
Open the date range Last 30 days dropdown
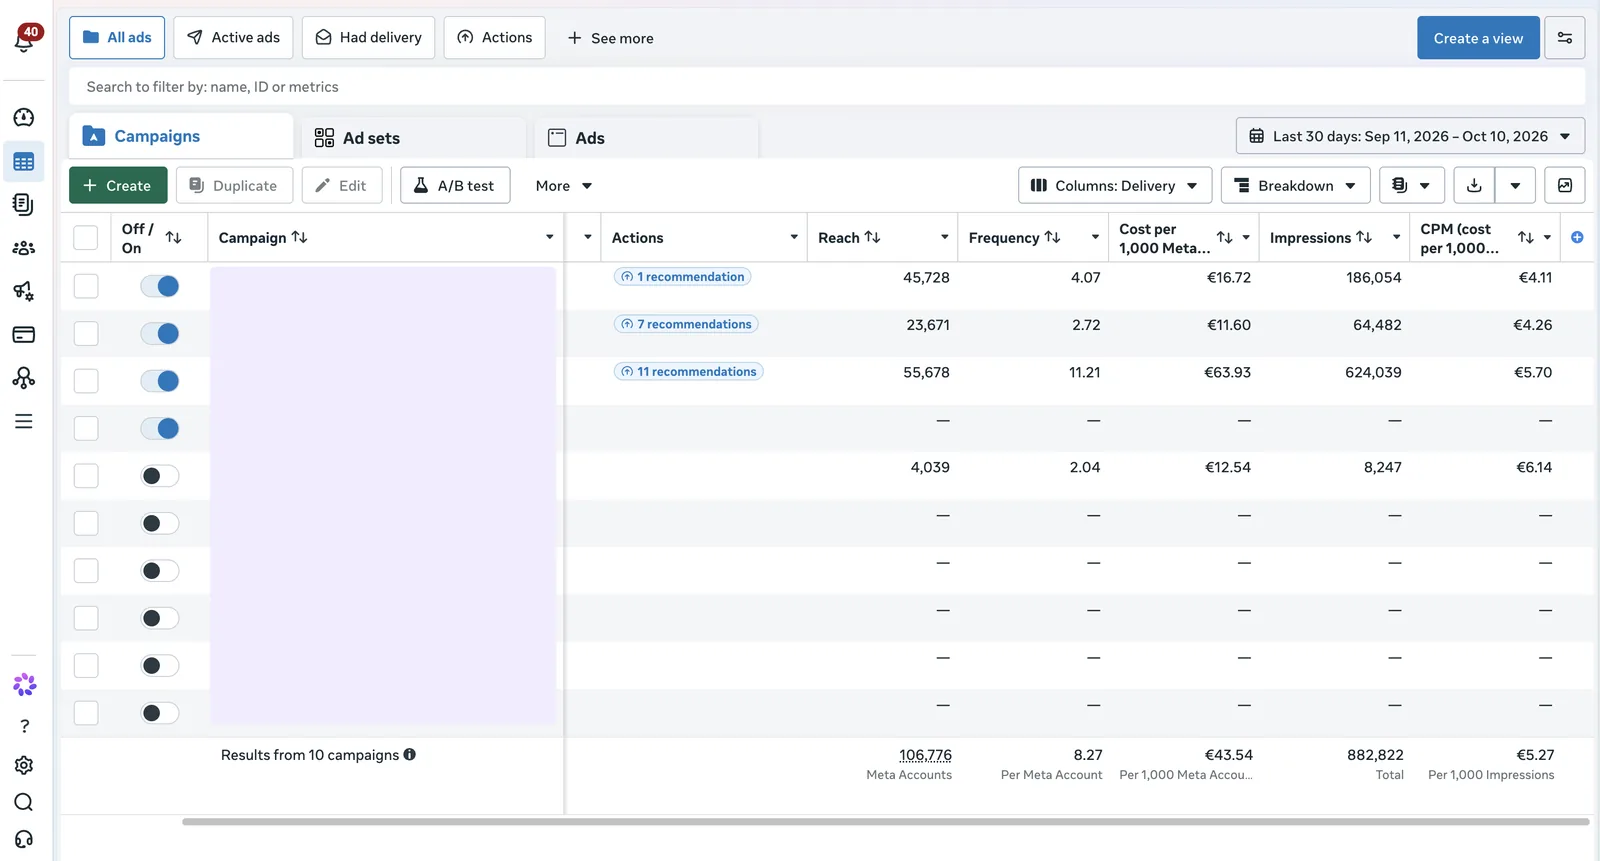tap(1410, 136)
